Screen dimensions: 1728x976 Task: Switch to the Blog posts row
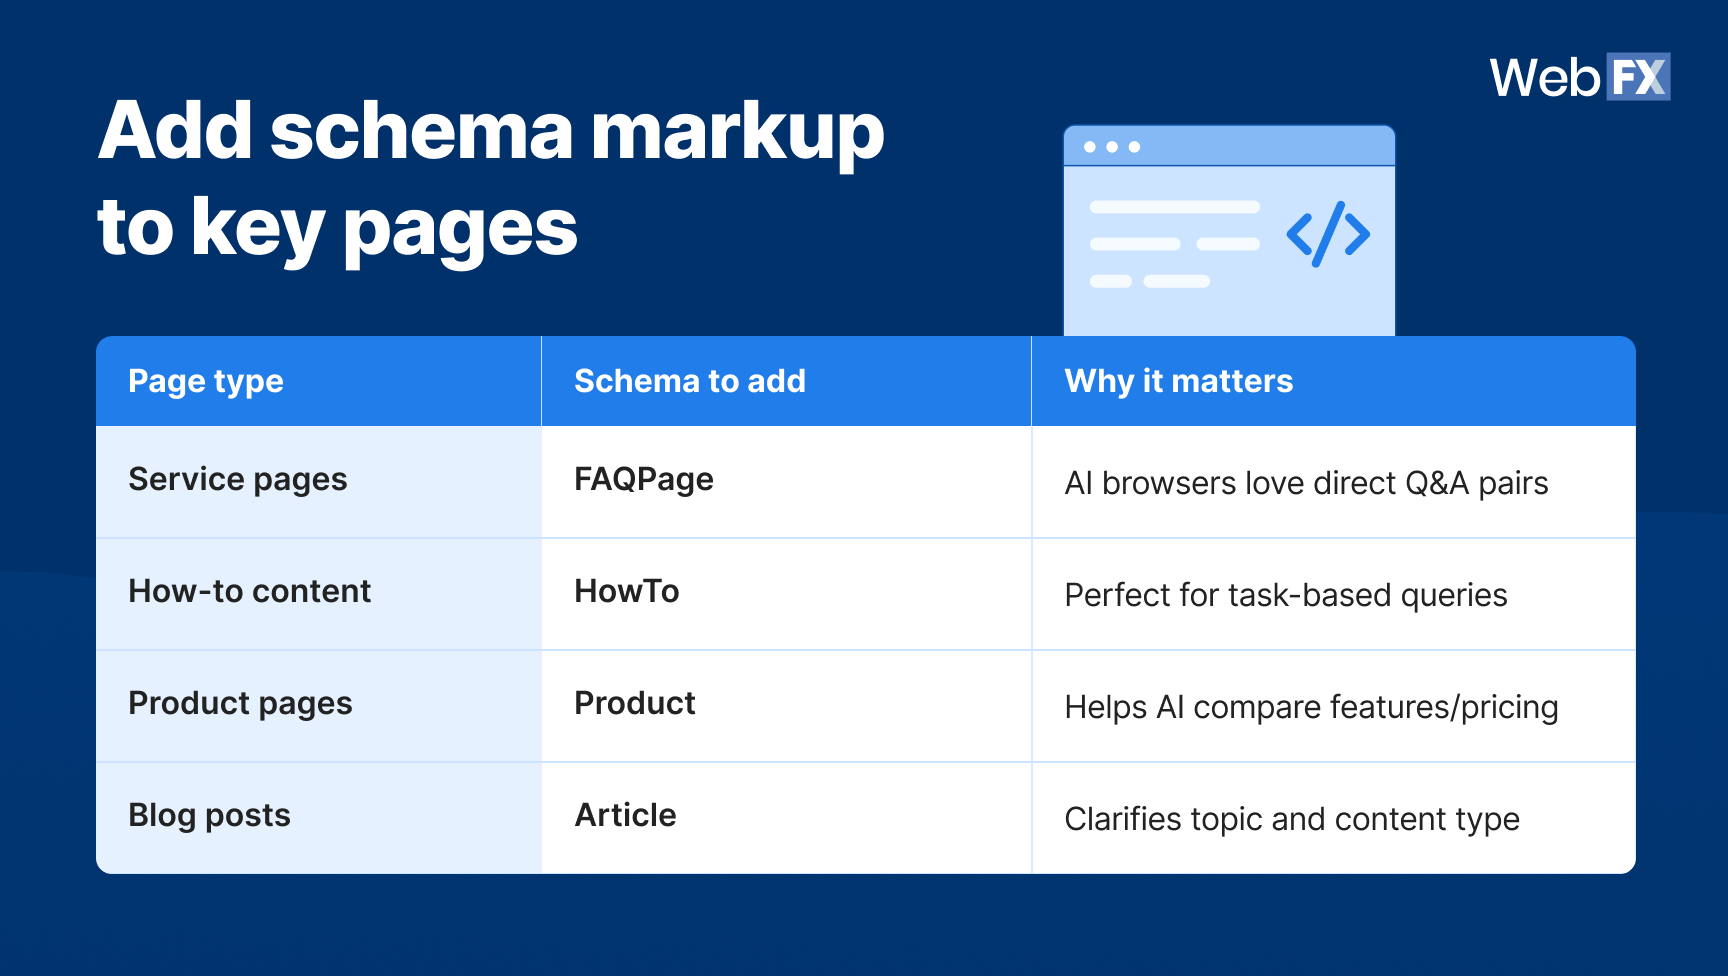(209, 816)
